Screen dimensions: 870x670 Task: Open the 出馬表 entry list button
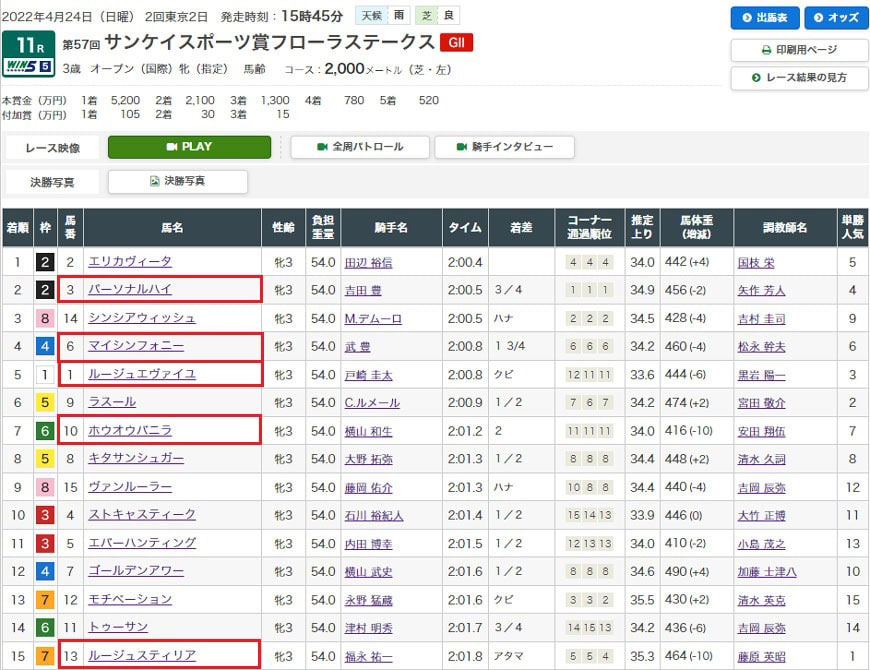click(764, 18)
